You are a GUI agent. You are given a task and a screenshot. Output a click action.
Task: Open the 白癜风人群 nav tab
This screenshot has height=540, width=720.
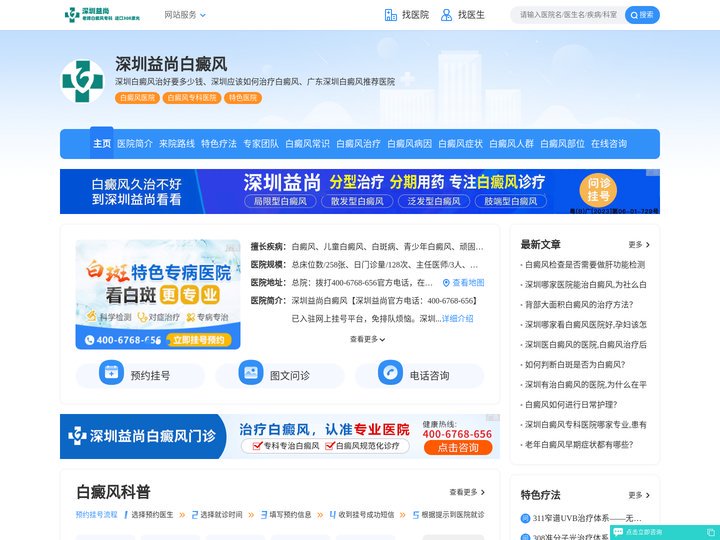click(x=512, y=143)
